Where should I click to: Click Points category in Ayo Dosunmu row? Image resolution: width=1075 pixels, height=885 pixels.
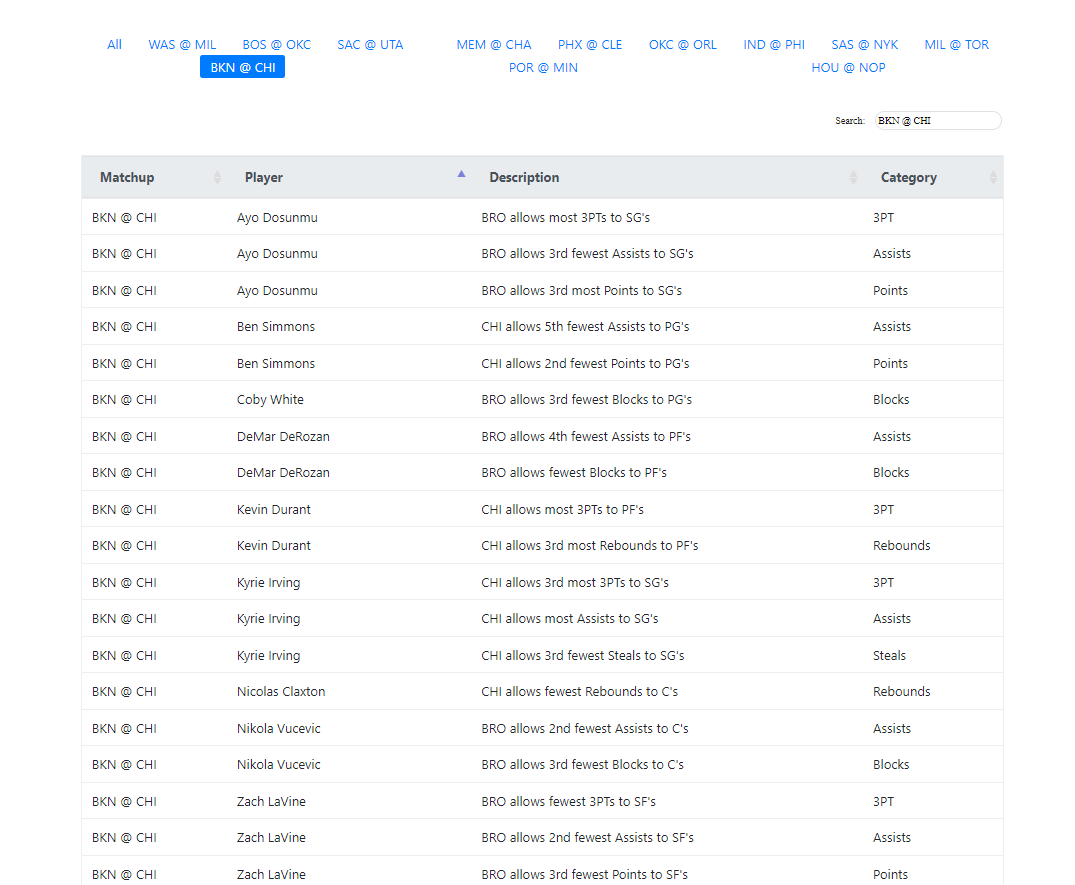click(x=890, y=291)
